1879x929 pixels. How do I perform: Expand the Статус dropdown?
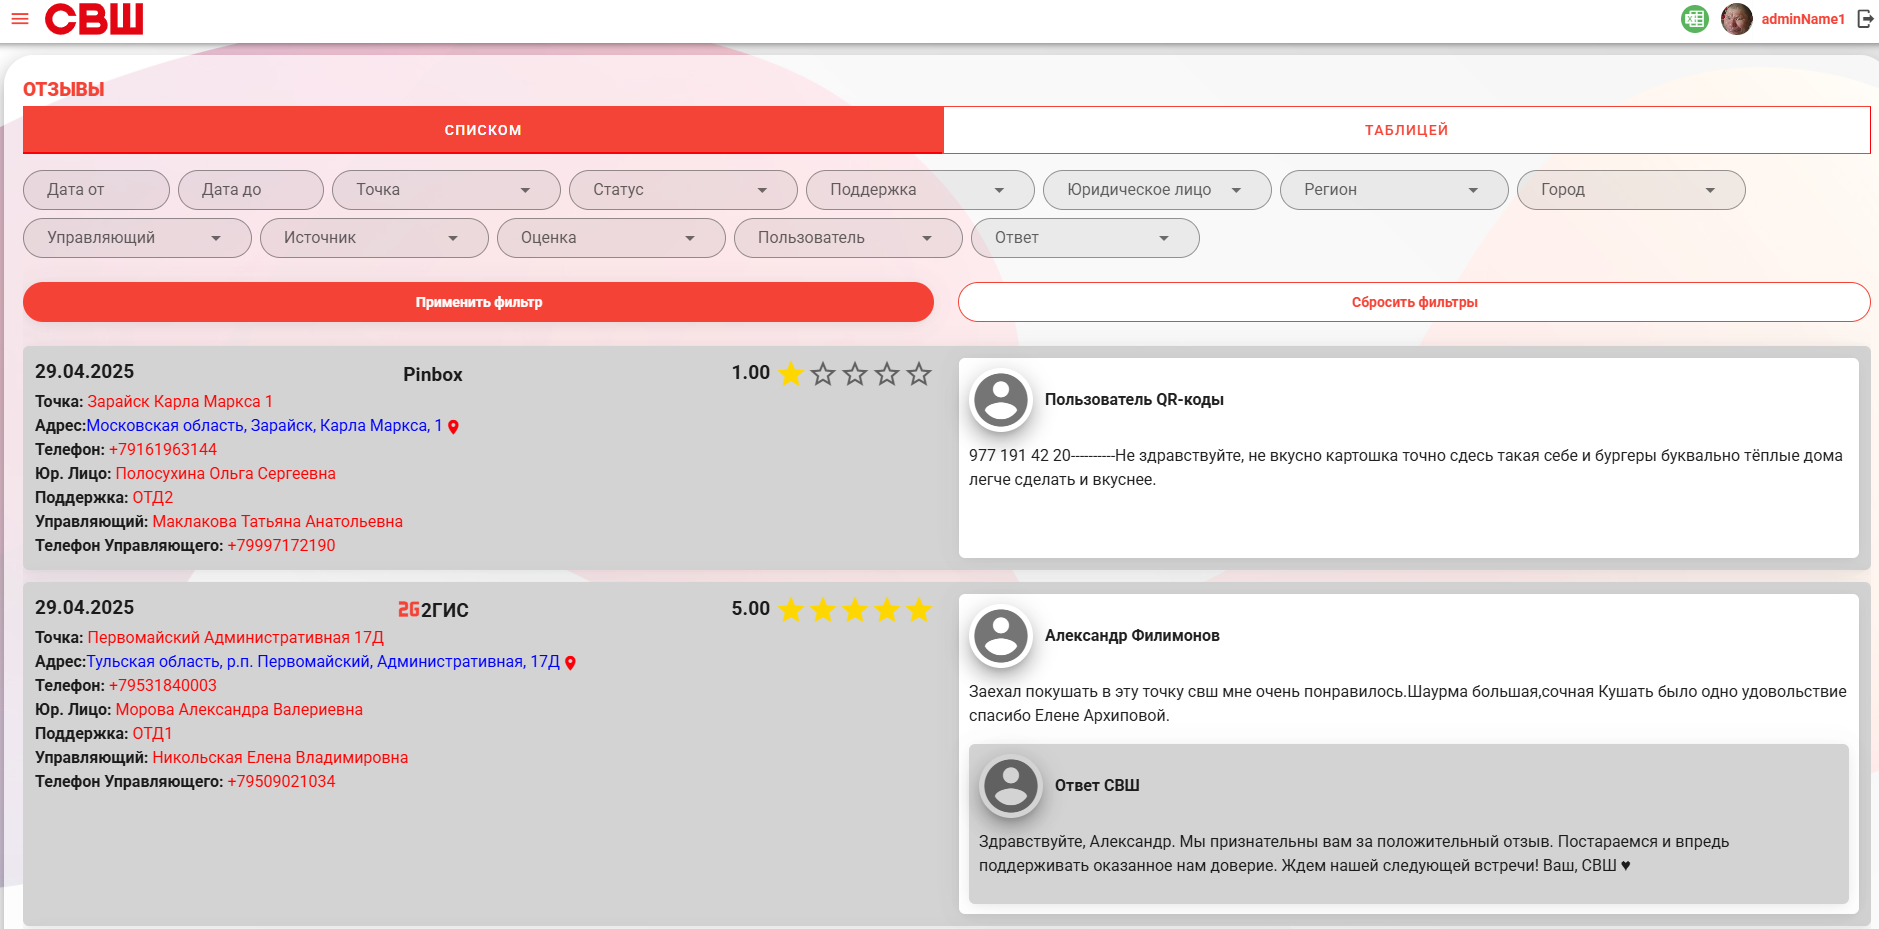(x=683, y=190)
